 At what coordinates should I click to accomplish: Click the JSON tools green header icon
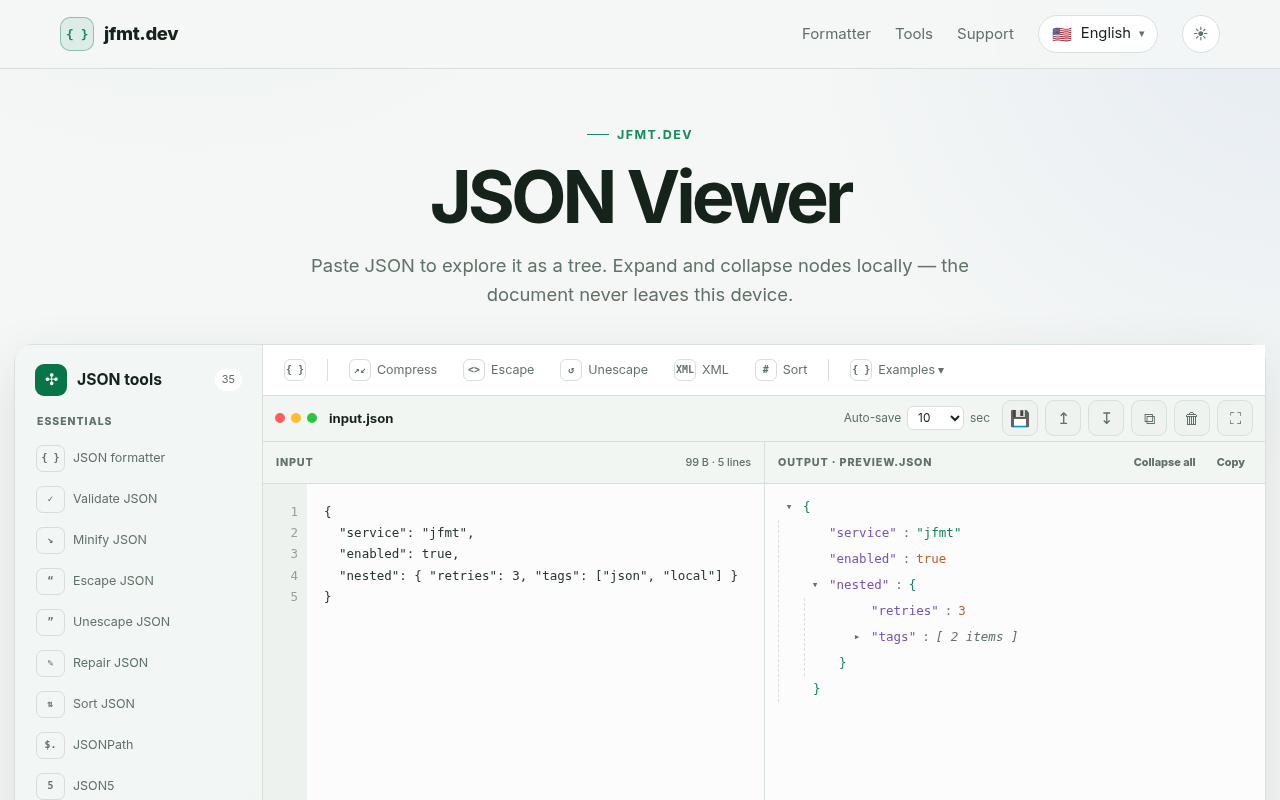(51, 380)
